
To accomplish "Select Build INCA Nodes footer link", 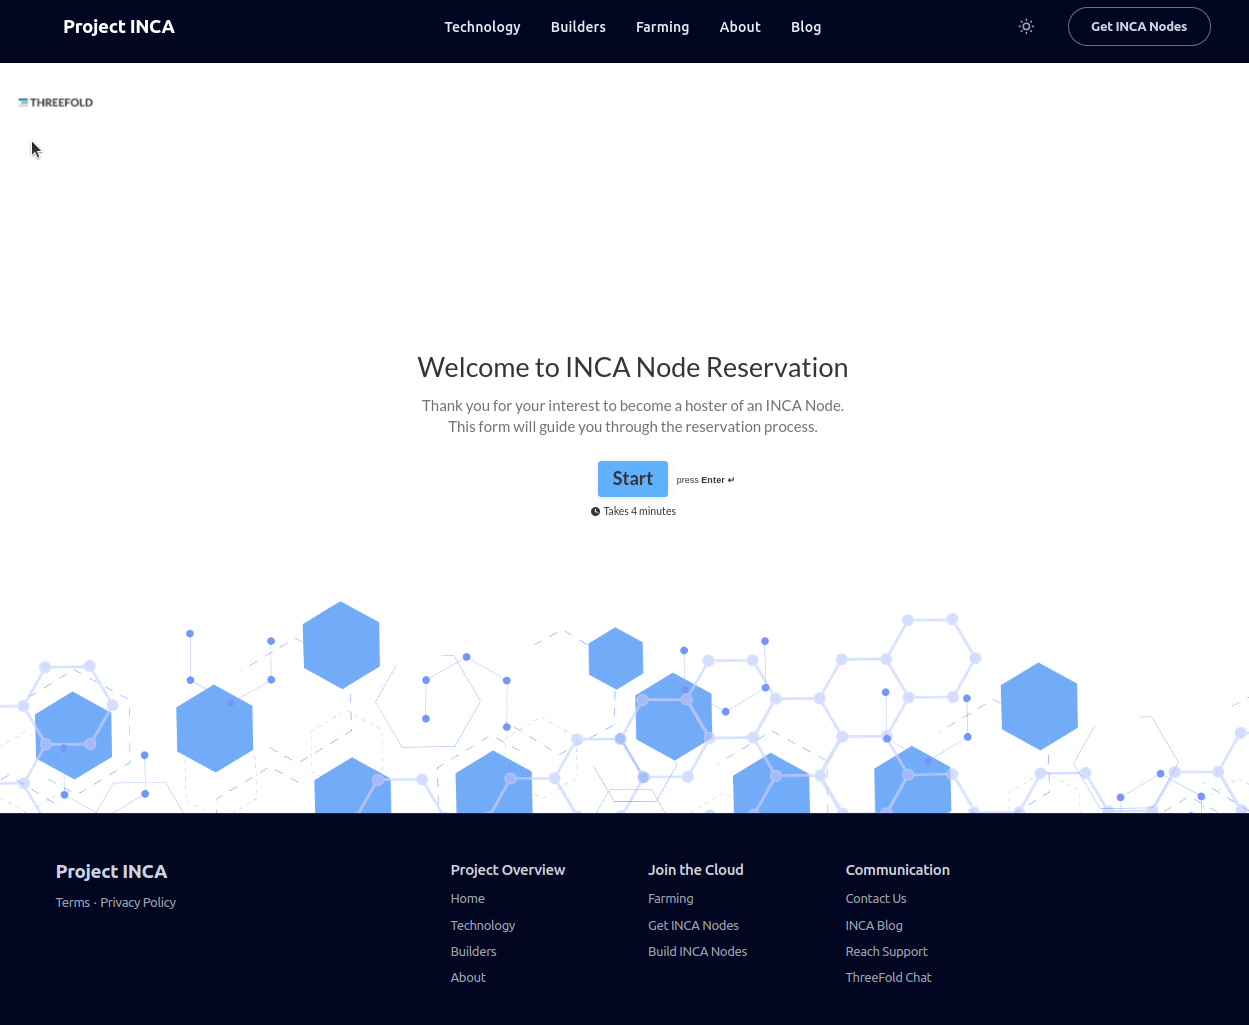I will (x=697, y=951).
